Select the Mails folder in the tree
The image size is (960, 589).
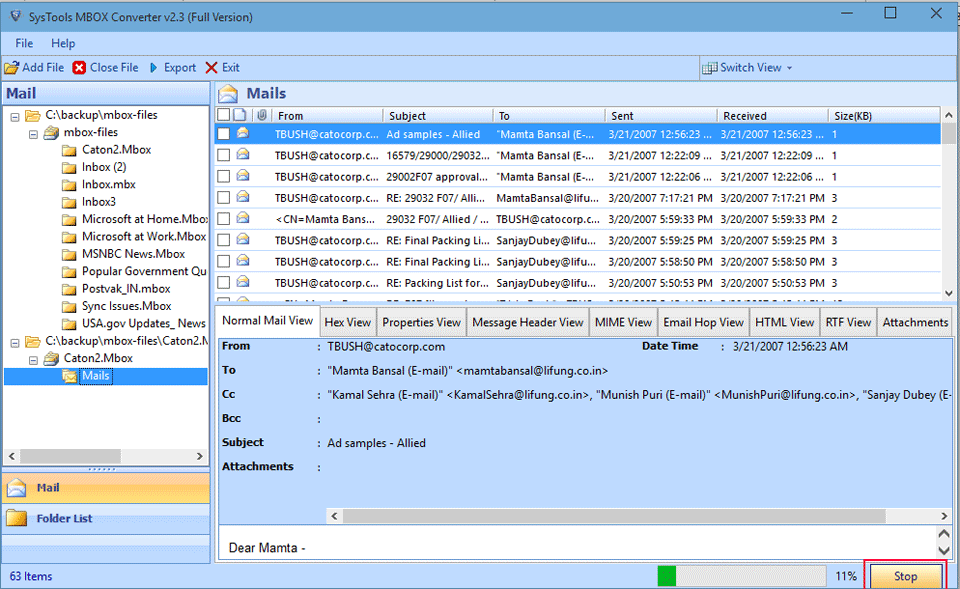tap(96, 376)
